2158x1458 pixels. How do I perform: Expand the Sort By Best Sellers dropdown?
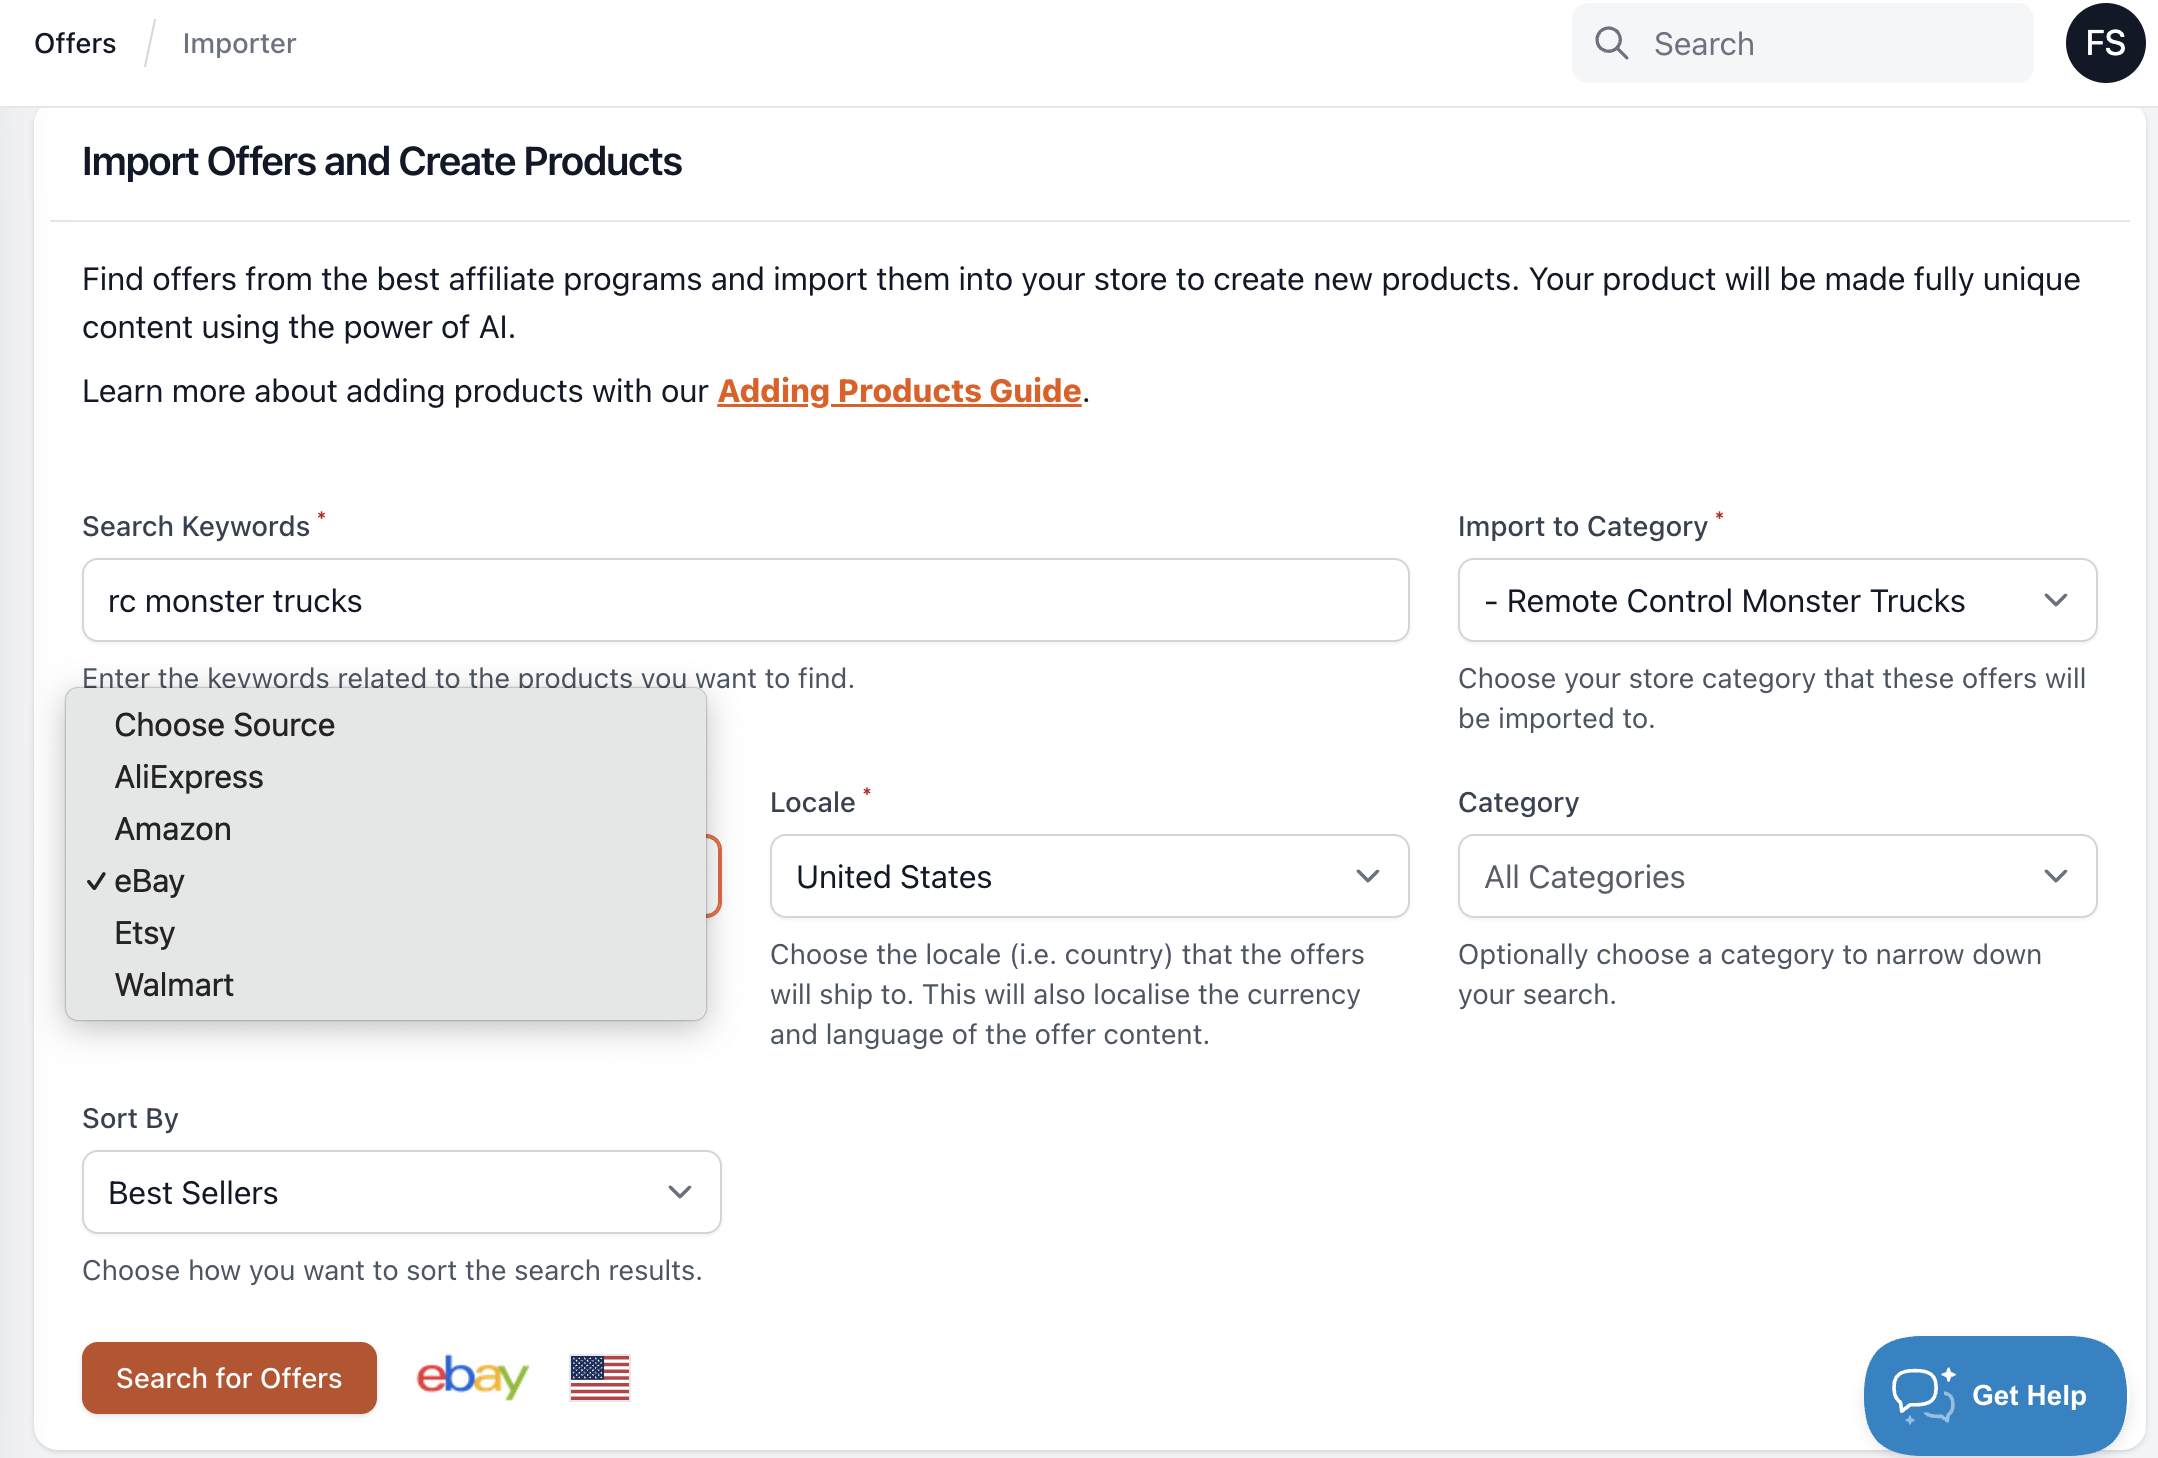tap(401, 1192)
